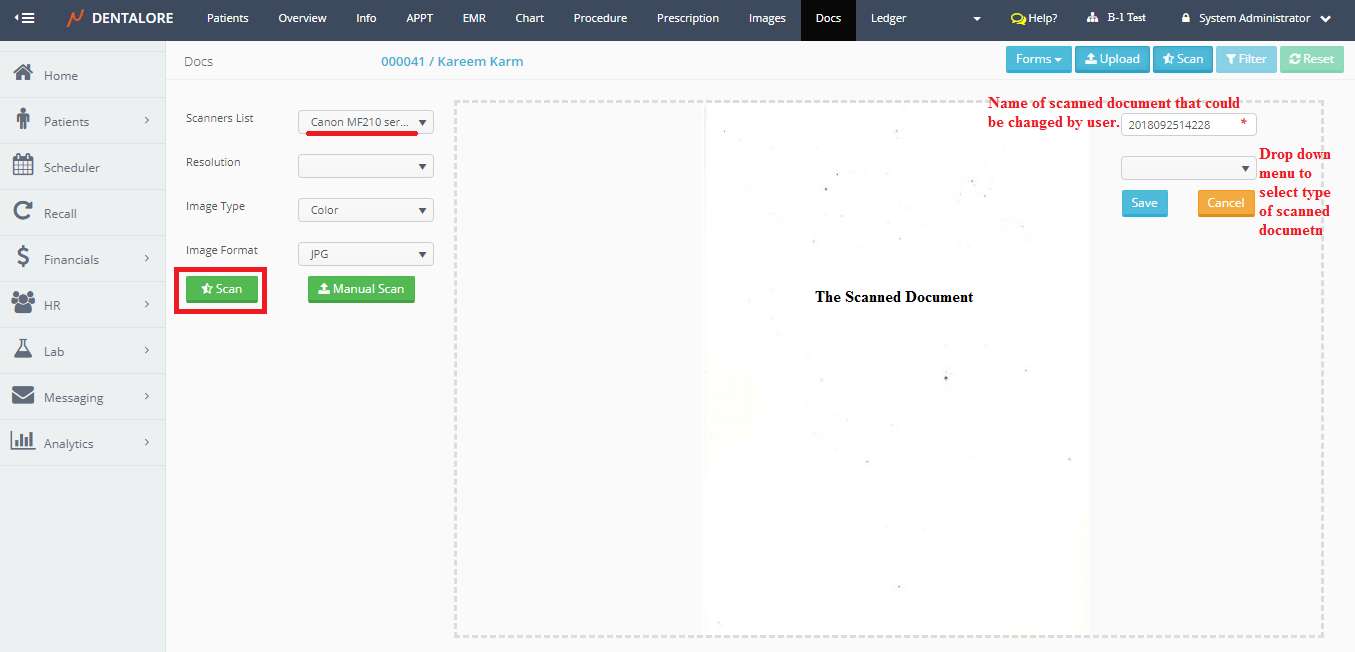
Task: Click the blue Save button
Action: pos(1144,203)
